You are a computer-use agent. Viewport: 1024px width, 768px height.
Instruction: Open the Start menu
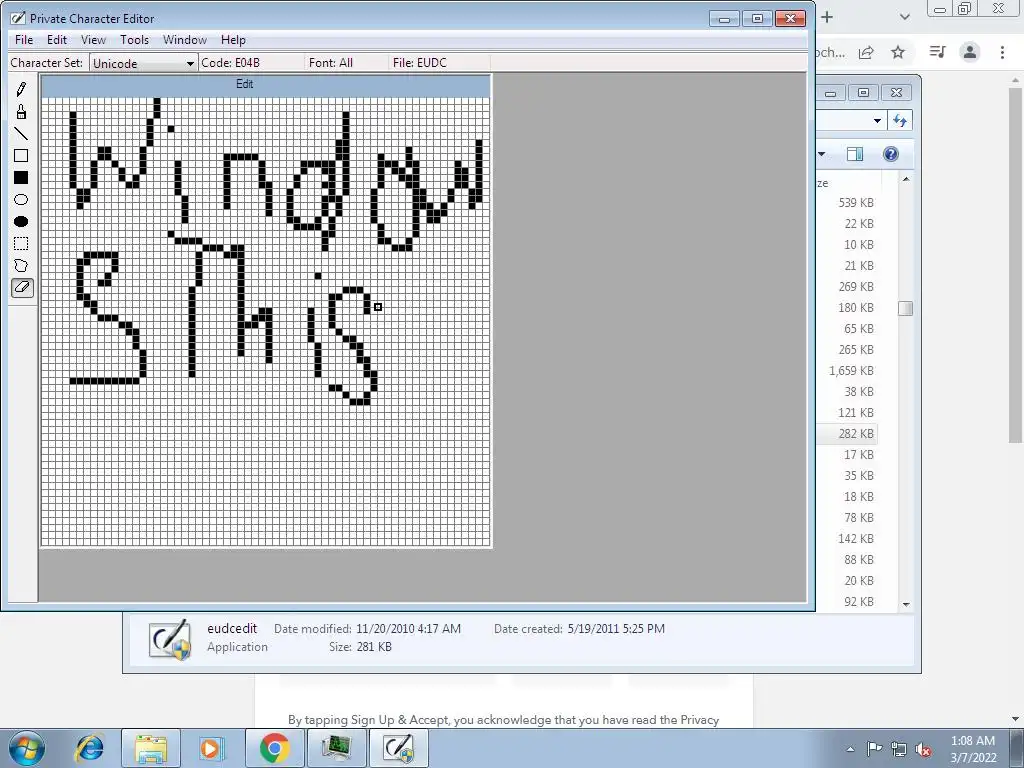27,748
